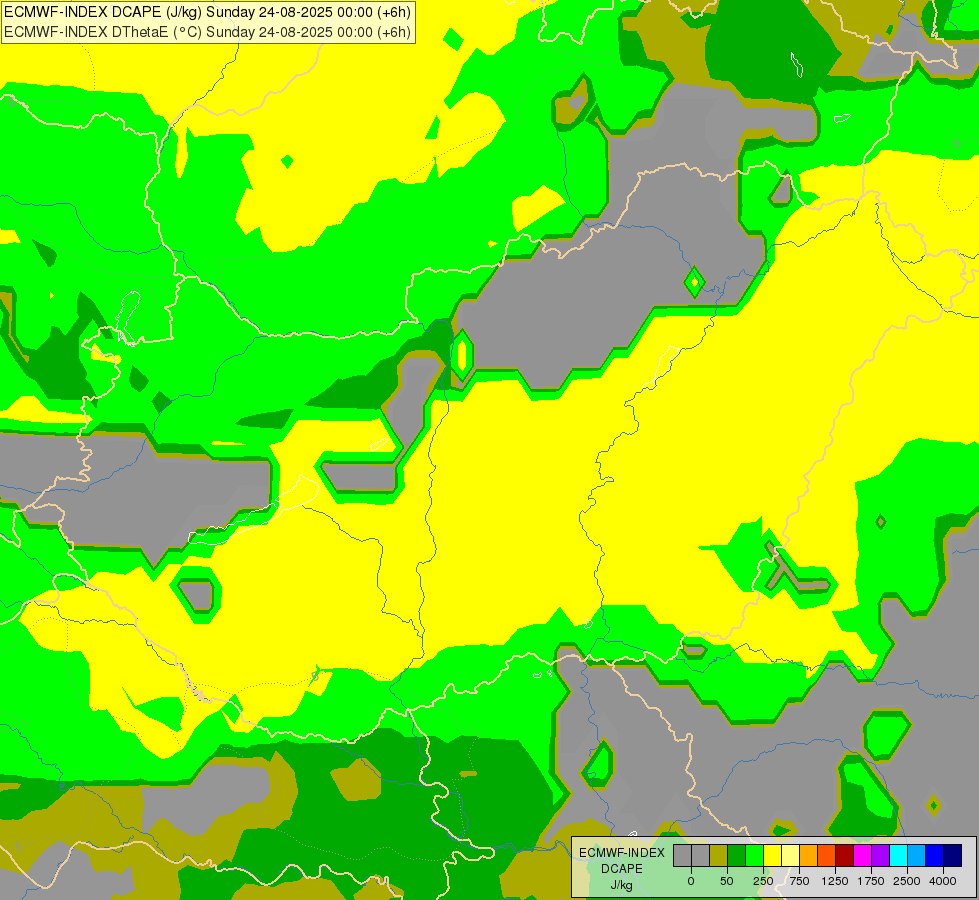Click the legend unit J/kg

point(622,885)
